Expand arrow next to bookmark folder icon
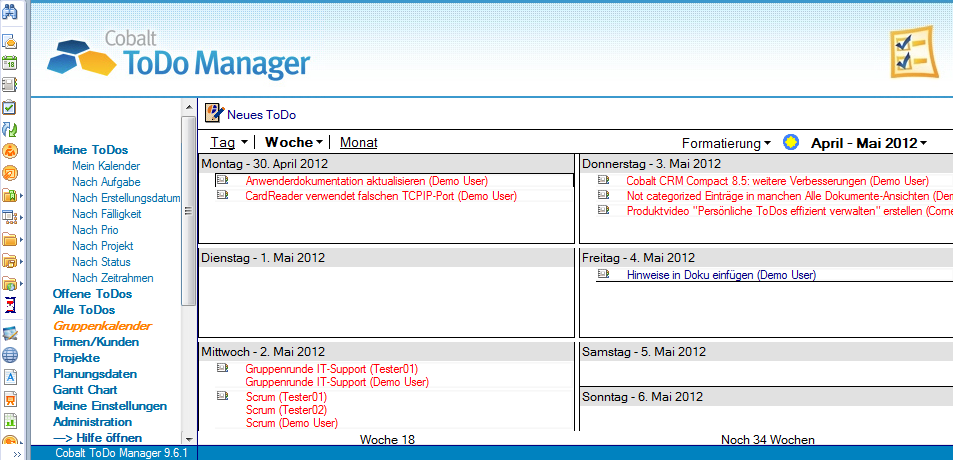This screenshot has height=460, width=953. pyautogui.click(x=21, y=196)
